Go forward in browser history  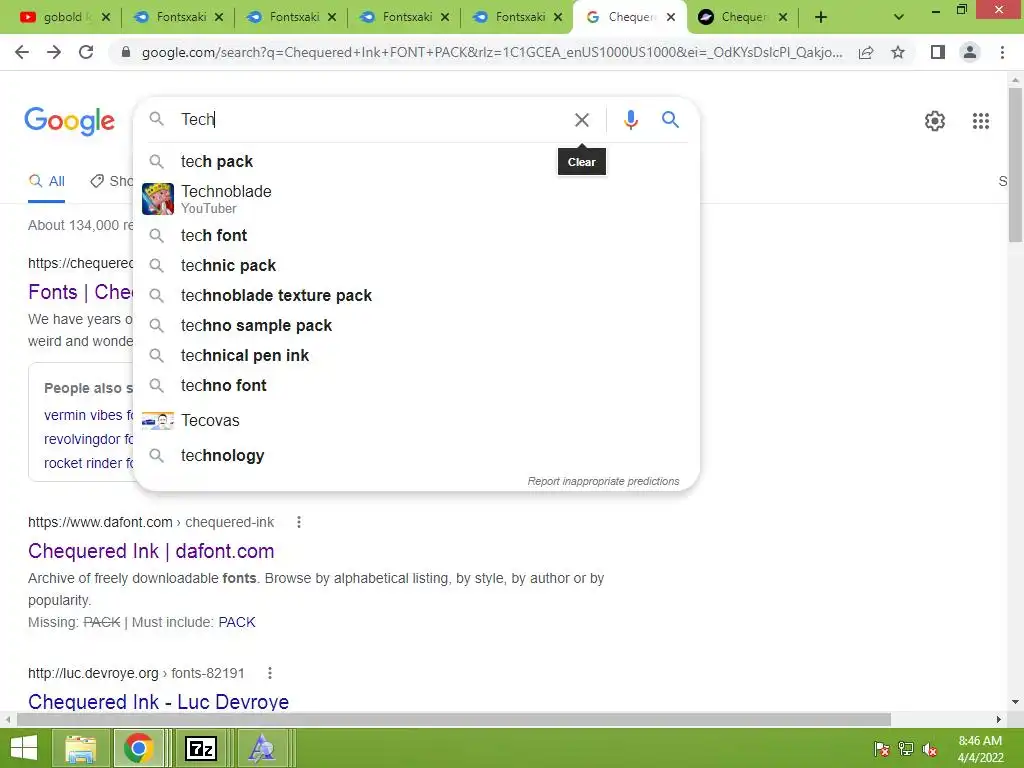[54, 52]
